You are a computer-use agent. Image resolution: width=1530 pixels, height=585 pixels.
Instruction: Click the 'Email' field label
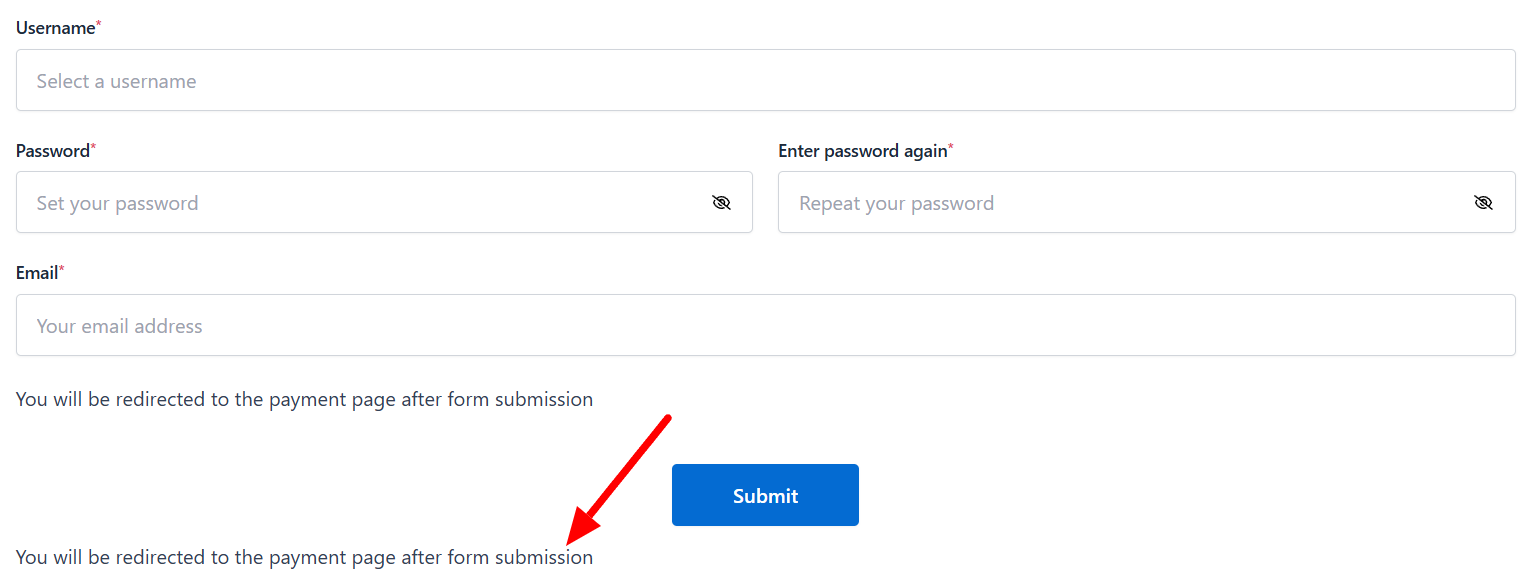36,273
